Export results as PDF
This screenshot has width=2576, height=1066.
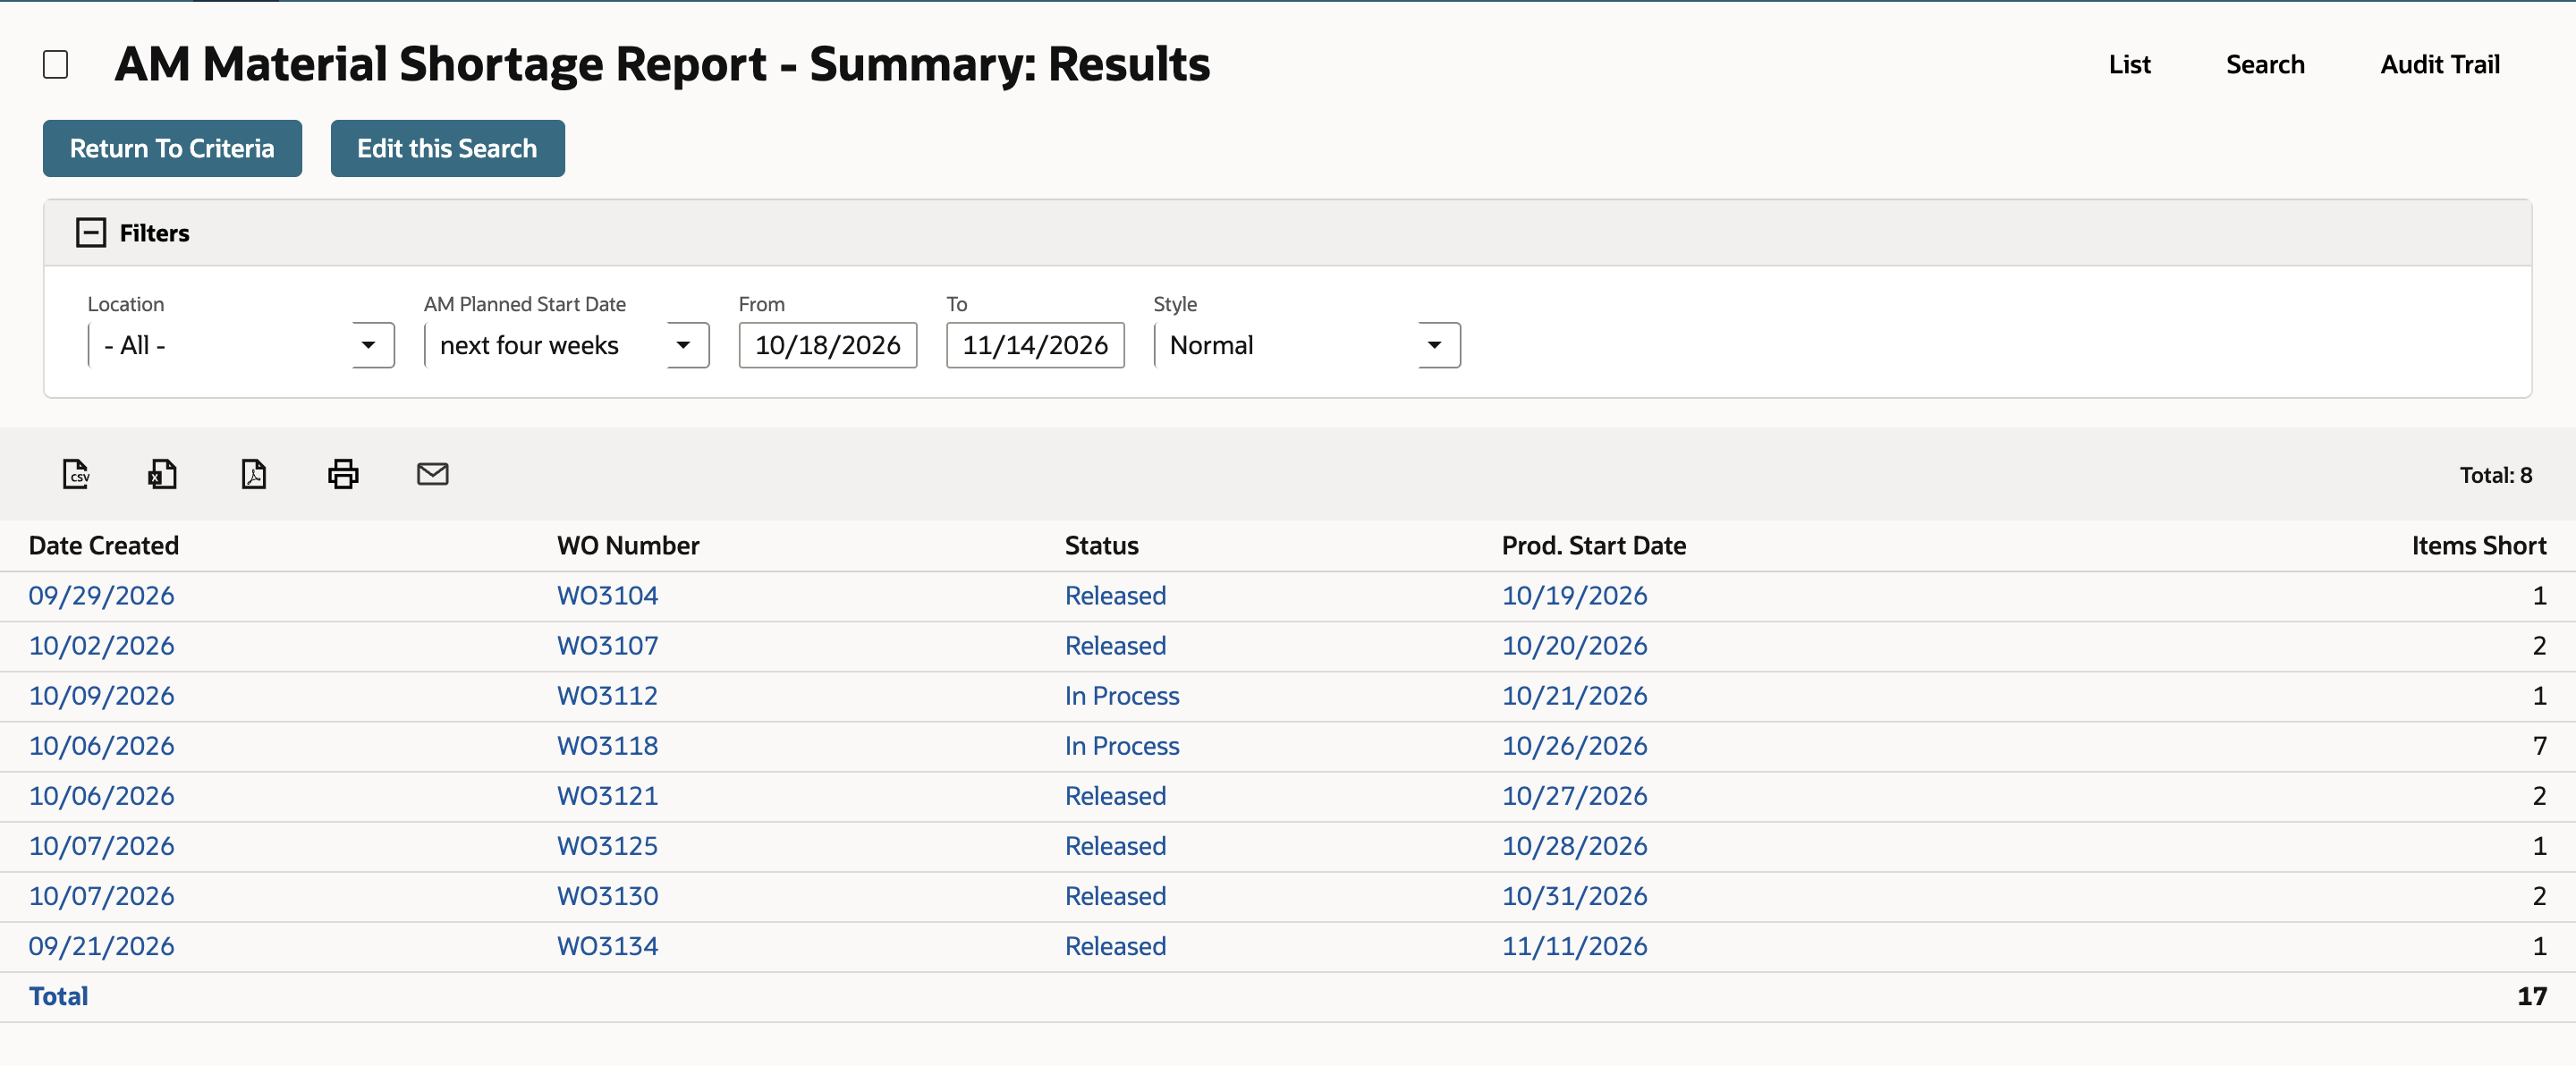[254, 474]
